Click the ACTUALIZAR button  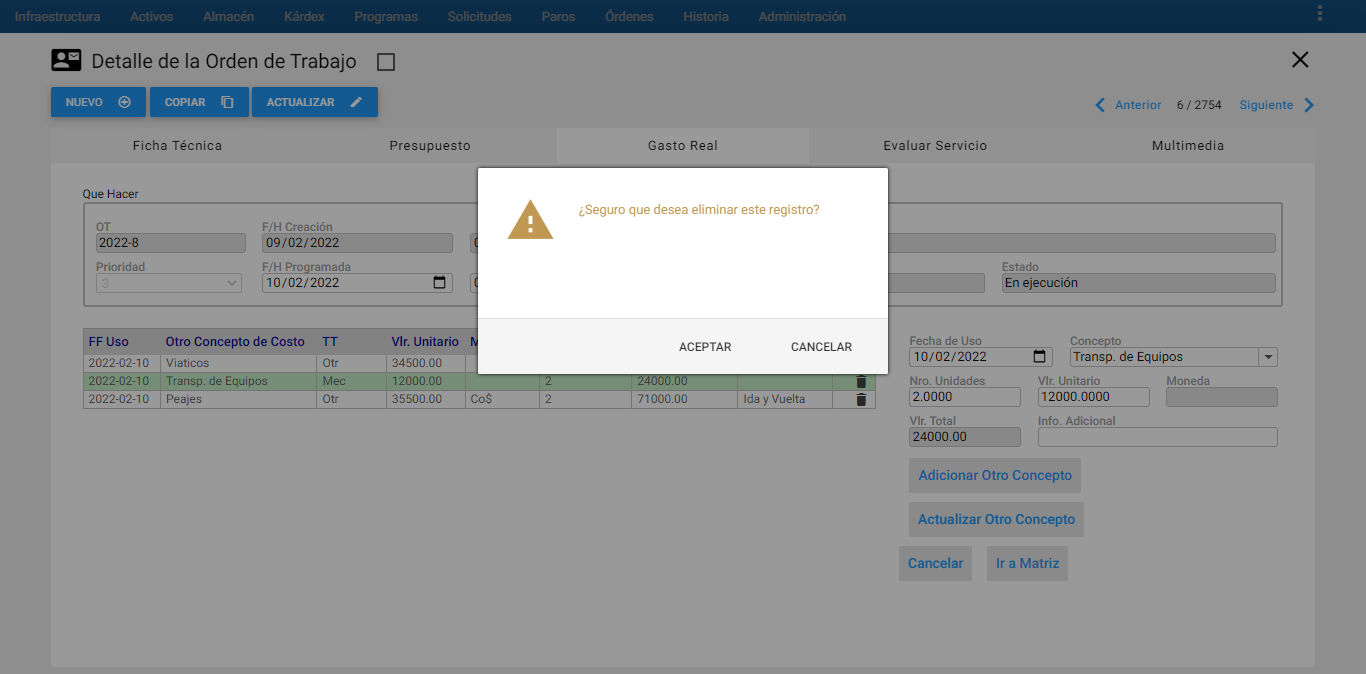[x=315, y=102]
